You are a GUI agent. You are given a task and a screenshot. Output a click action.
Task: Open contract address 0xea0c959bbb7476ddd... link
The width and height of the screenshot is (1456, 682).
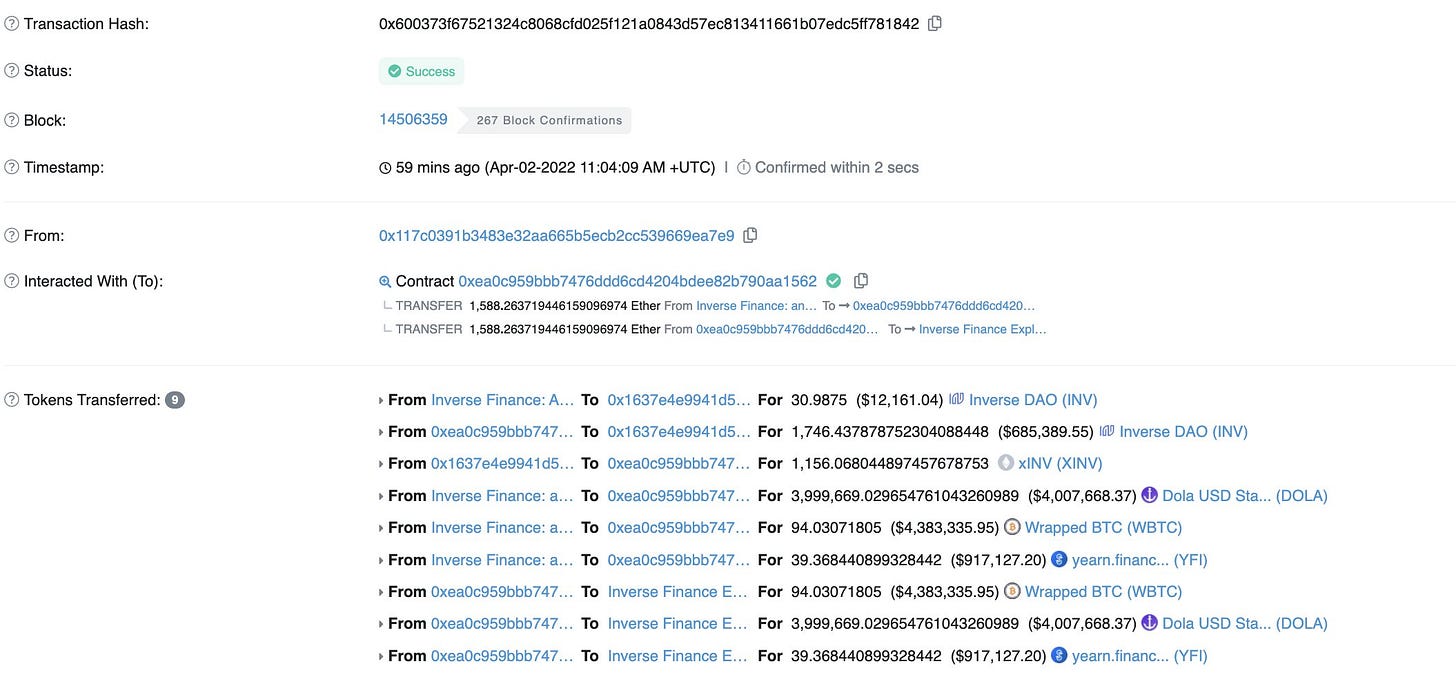pyautogui.click(x=637, y=281)
